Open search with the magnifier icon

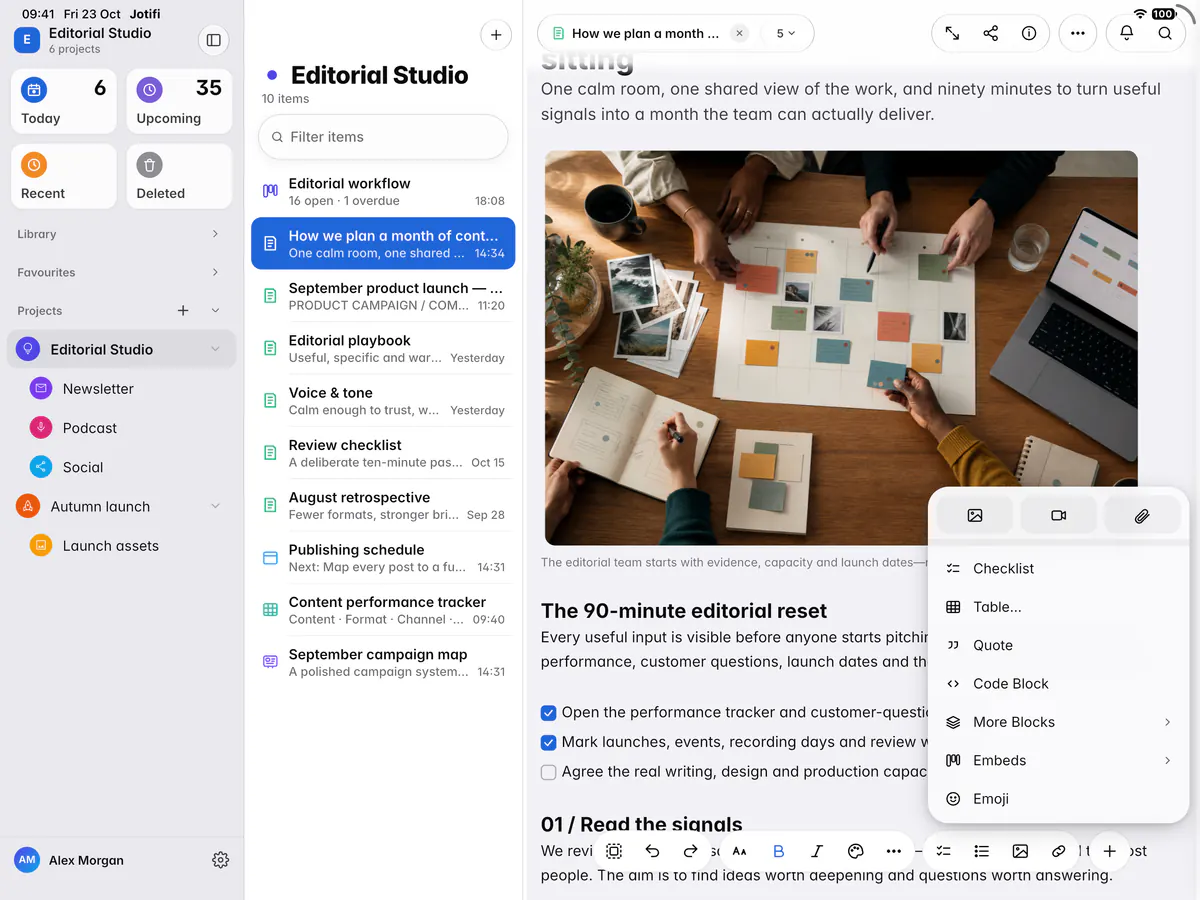(x=1165, y=33)
